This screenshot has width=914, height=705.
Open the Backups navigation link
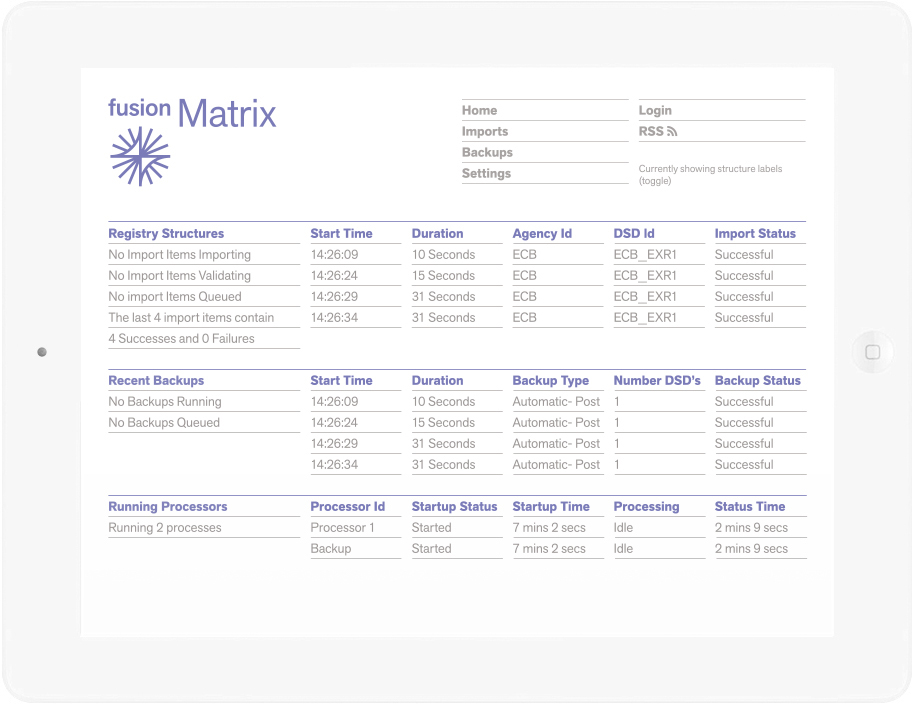pos(487,153)
